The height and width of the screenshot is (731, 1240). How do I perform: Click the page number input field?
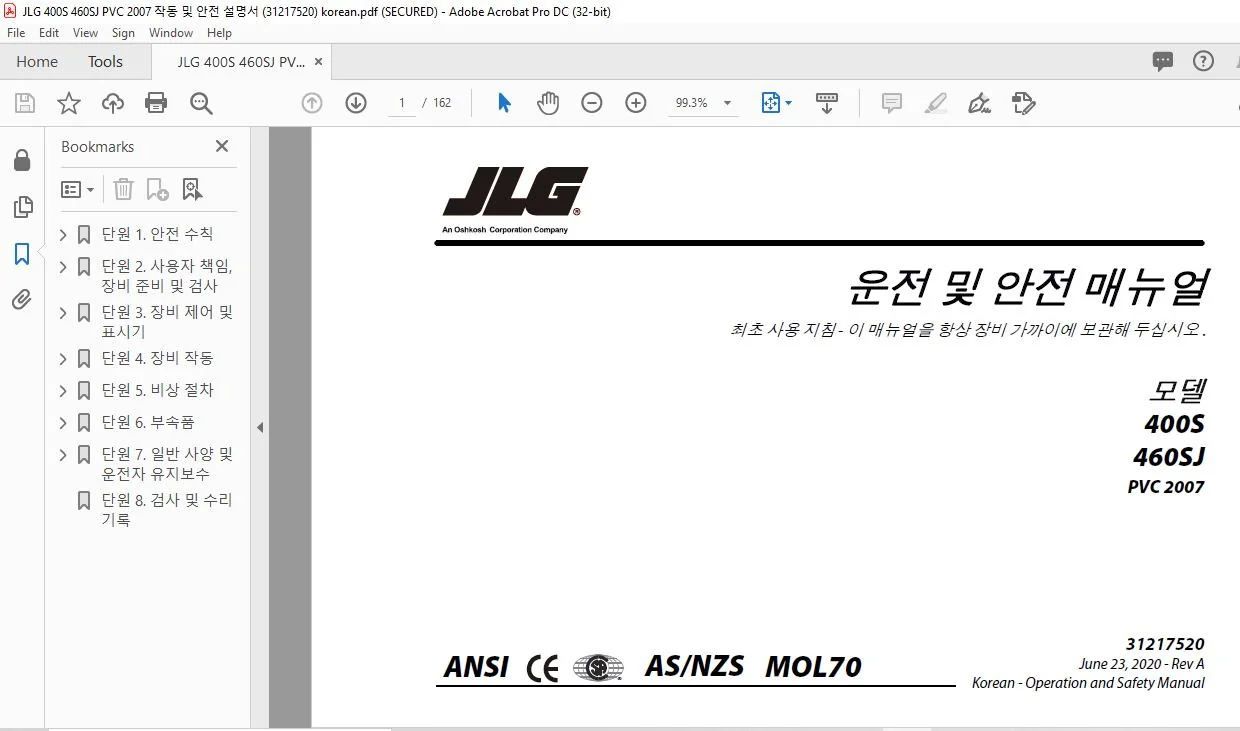coord(401,103)
